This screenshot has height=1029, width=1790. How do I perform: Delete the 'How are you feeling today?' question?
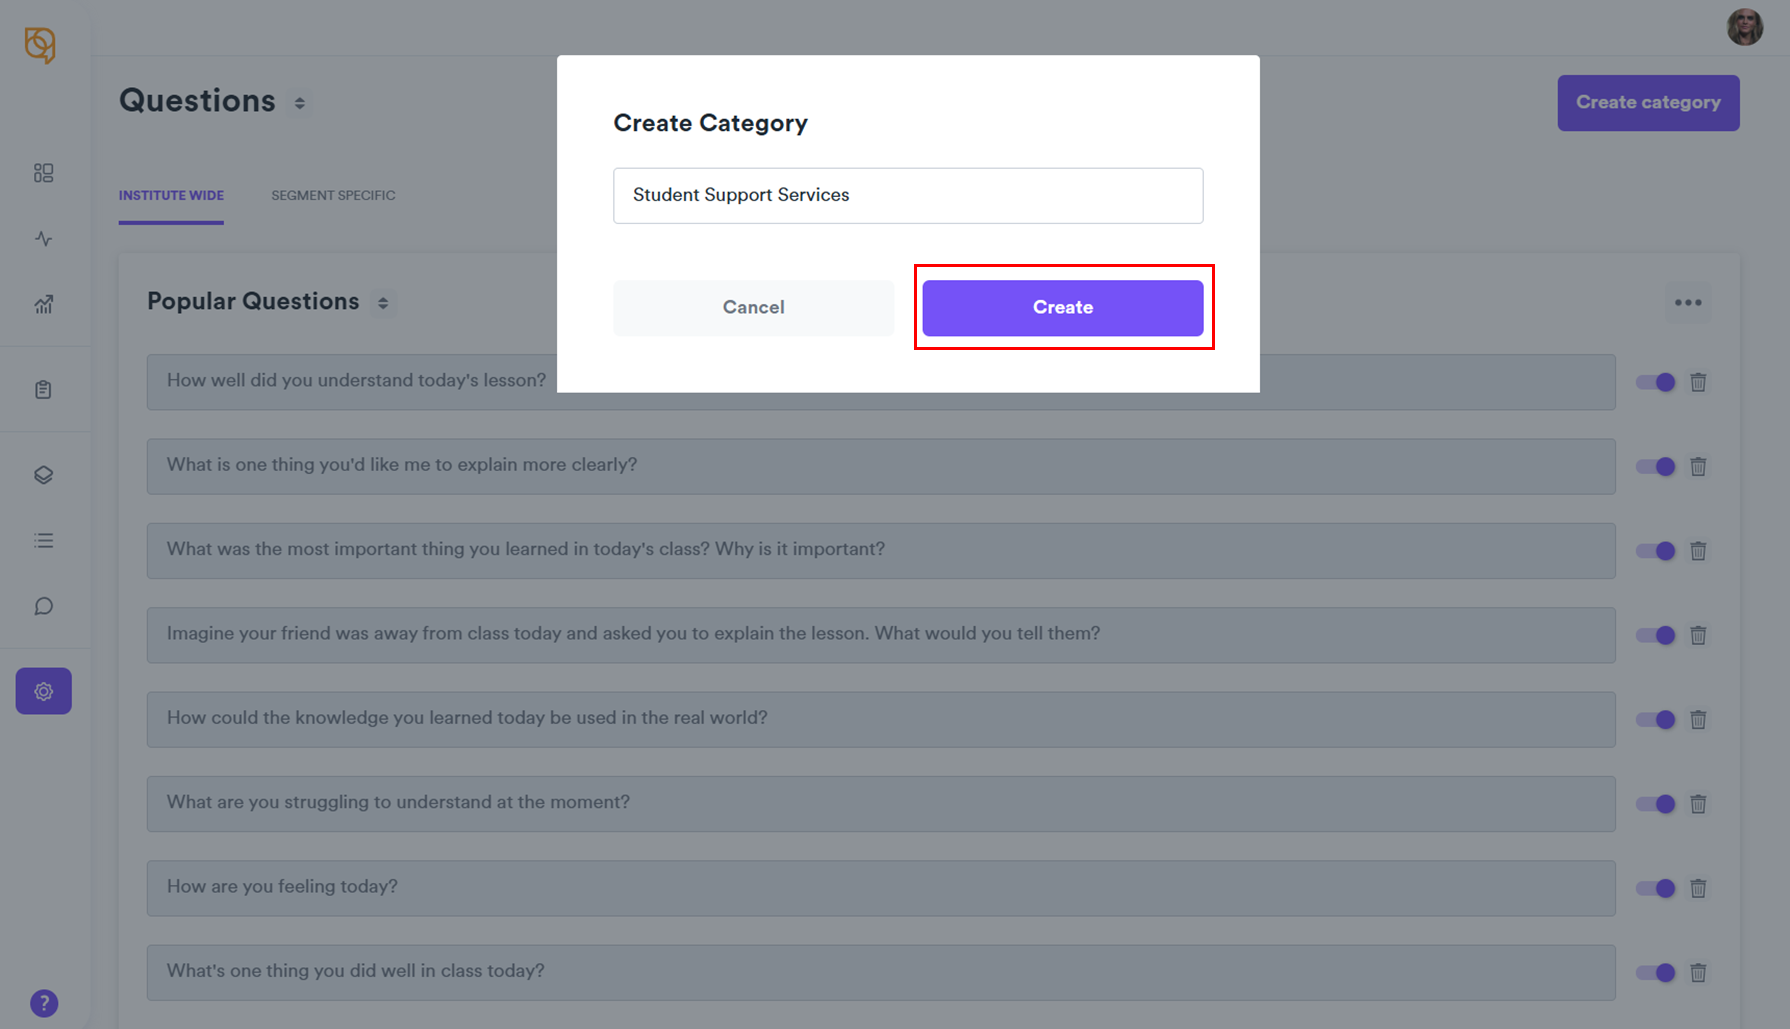(x=1698, y=888)
